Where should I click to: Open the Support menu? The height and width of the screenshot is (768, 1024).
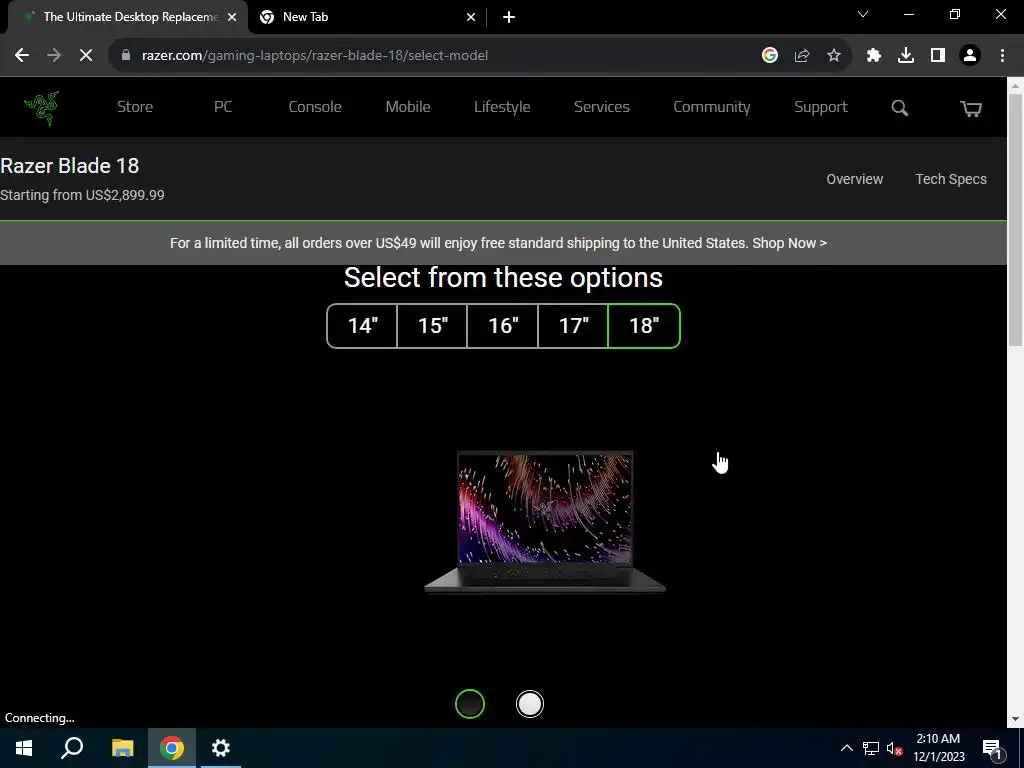click(820, 107)
